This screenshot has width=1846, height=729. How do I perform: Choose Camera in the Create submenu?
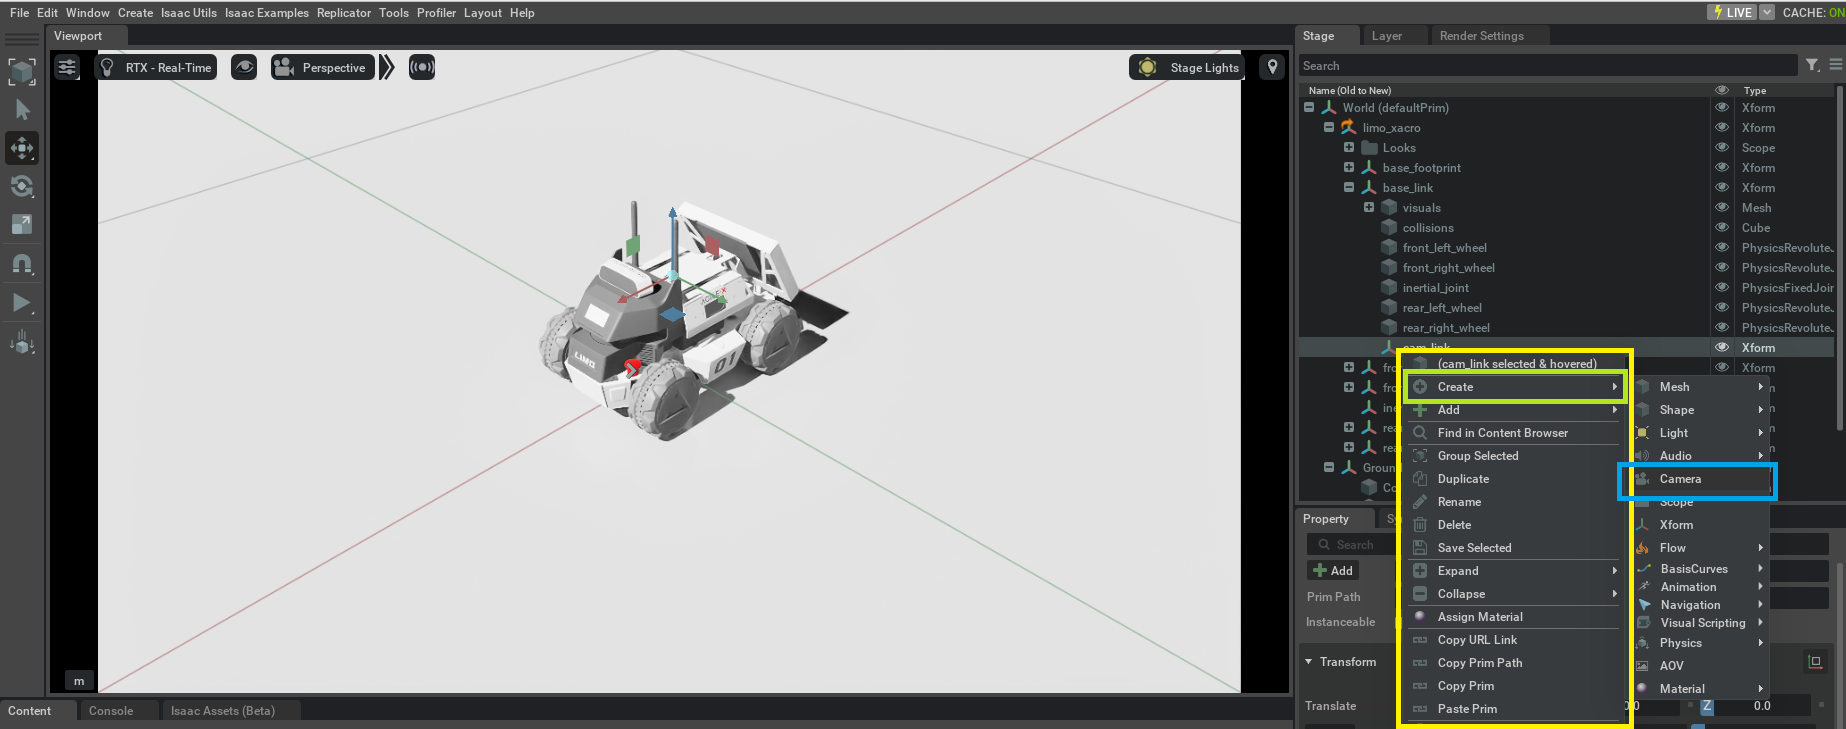coord(1697,479)
